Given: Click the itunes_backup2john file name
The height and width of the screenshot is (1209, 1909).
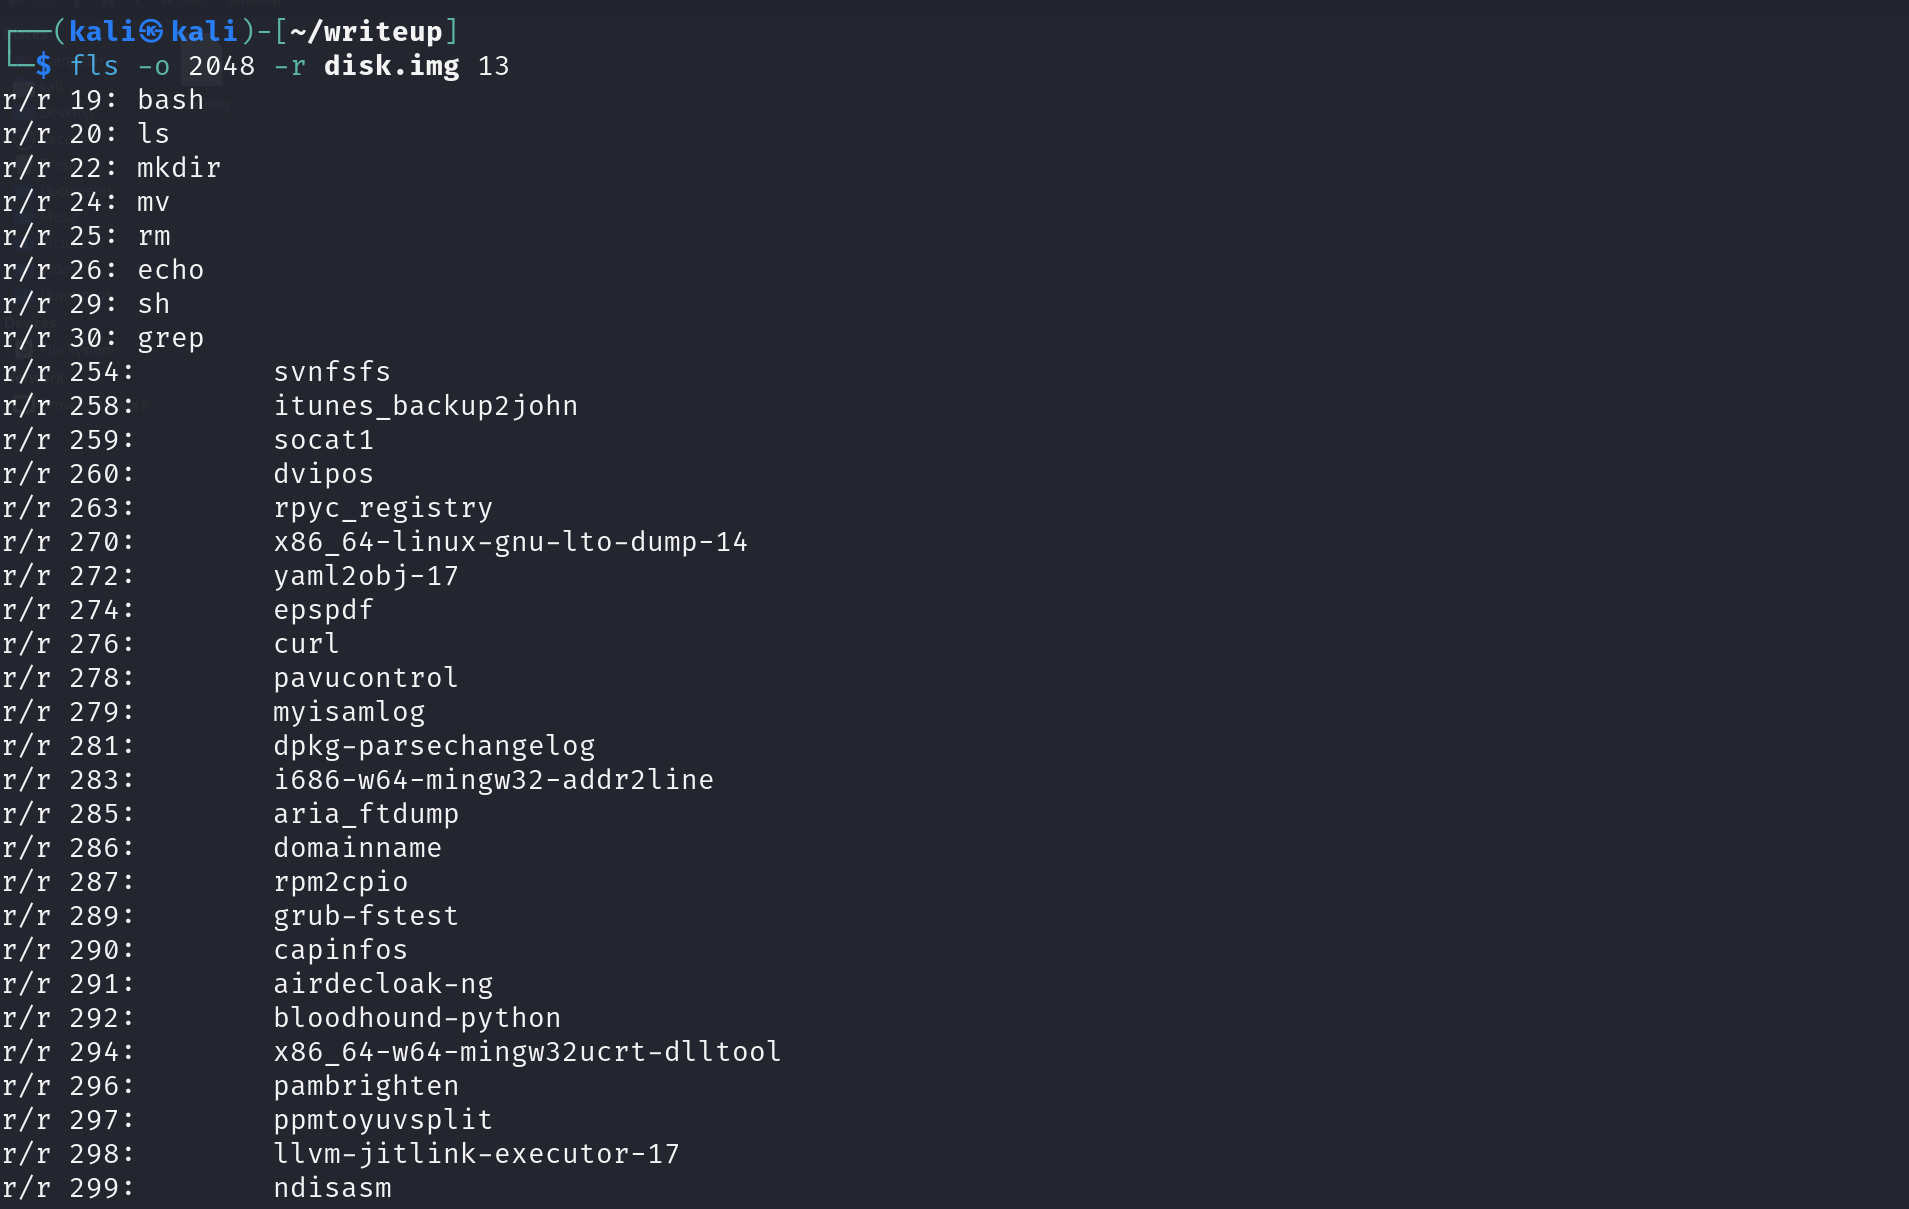Looking at the screenshot, I should coord(425,406).
